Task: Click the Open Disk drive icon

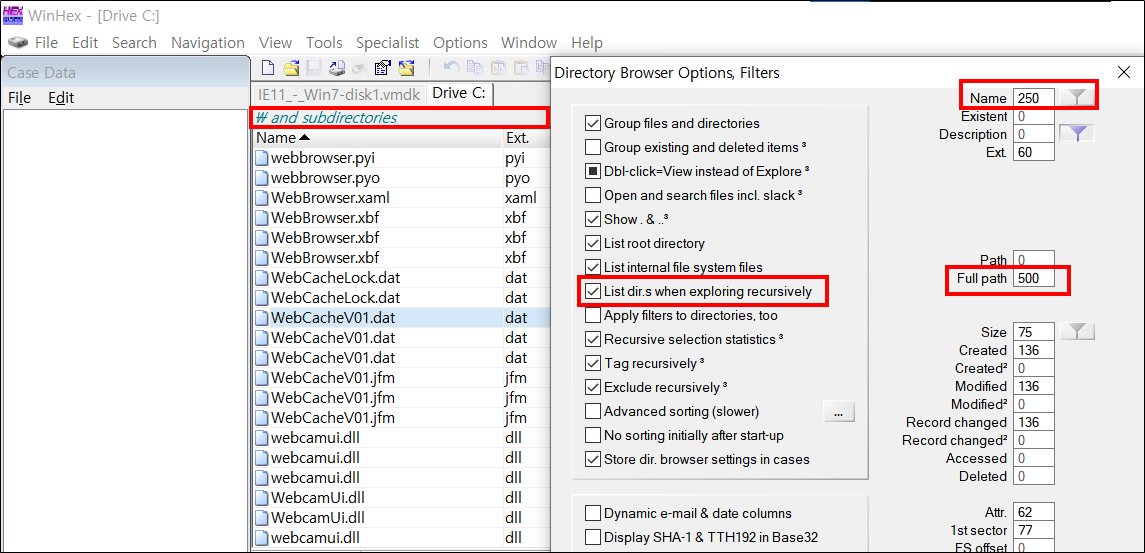Action: pos(337,69)
